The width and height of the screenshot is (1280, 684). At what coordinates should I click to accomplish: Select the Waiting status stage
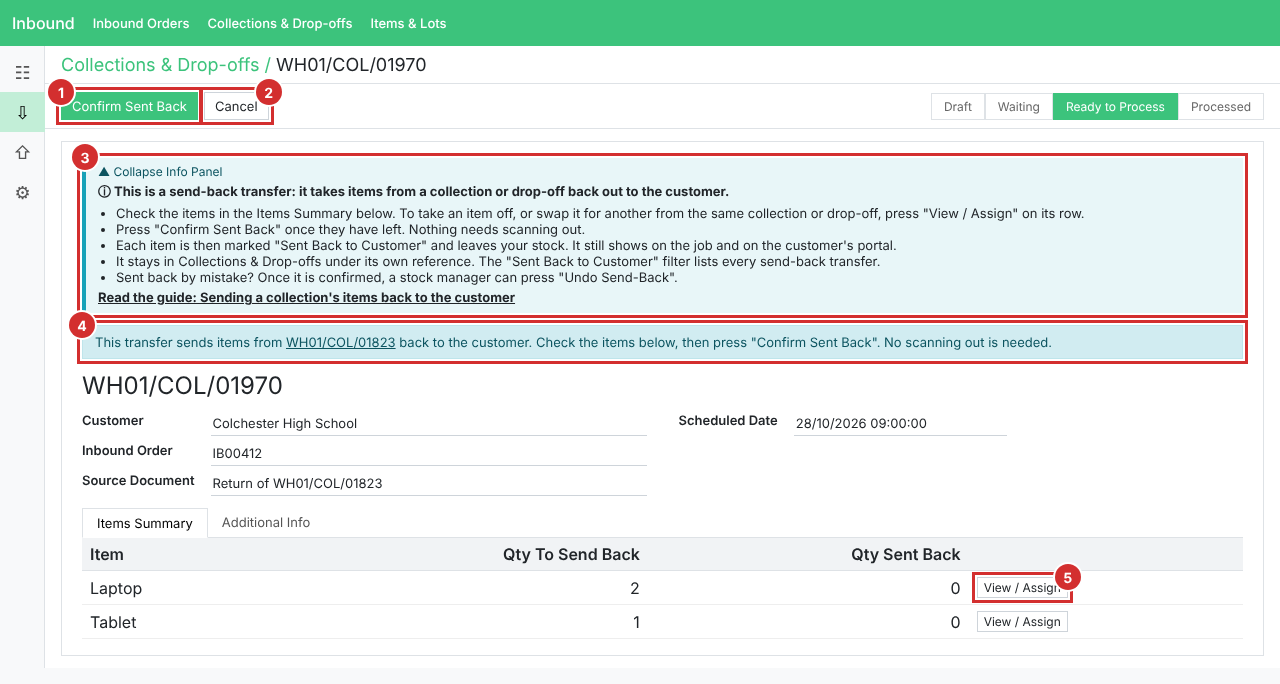pyautogui.click(x=1018, y=106)
